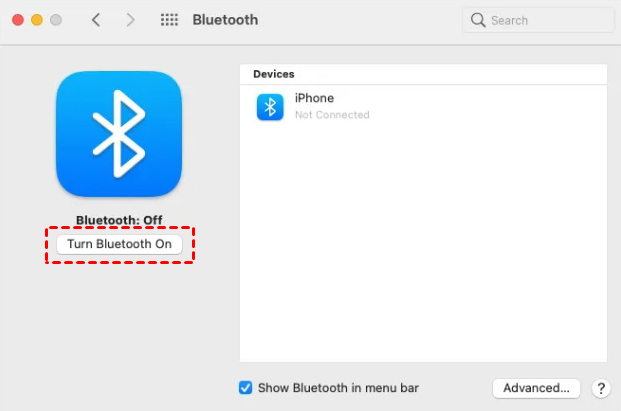Click the Not Connected status text
The image size is (621, 411).
coord(332,115)
